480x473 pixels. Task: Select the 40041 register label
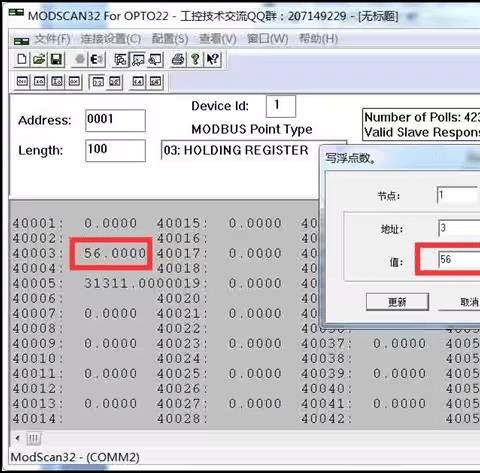coord(326,404)
